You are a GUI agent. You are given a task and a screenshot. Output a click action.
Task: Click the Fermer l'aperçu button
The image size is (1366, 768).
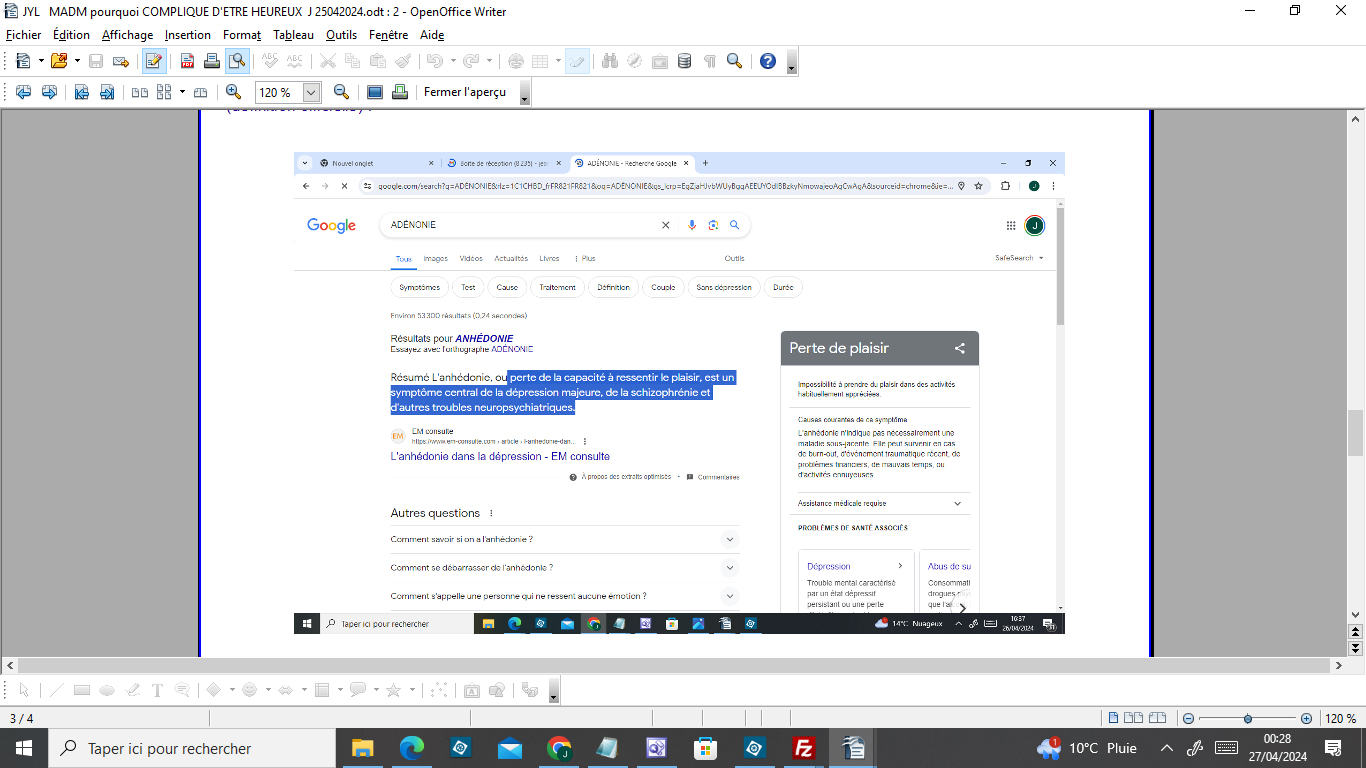[x=464, y=92]
